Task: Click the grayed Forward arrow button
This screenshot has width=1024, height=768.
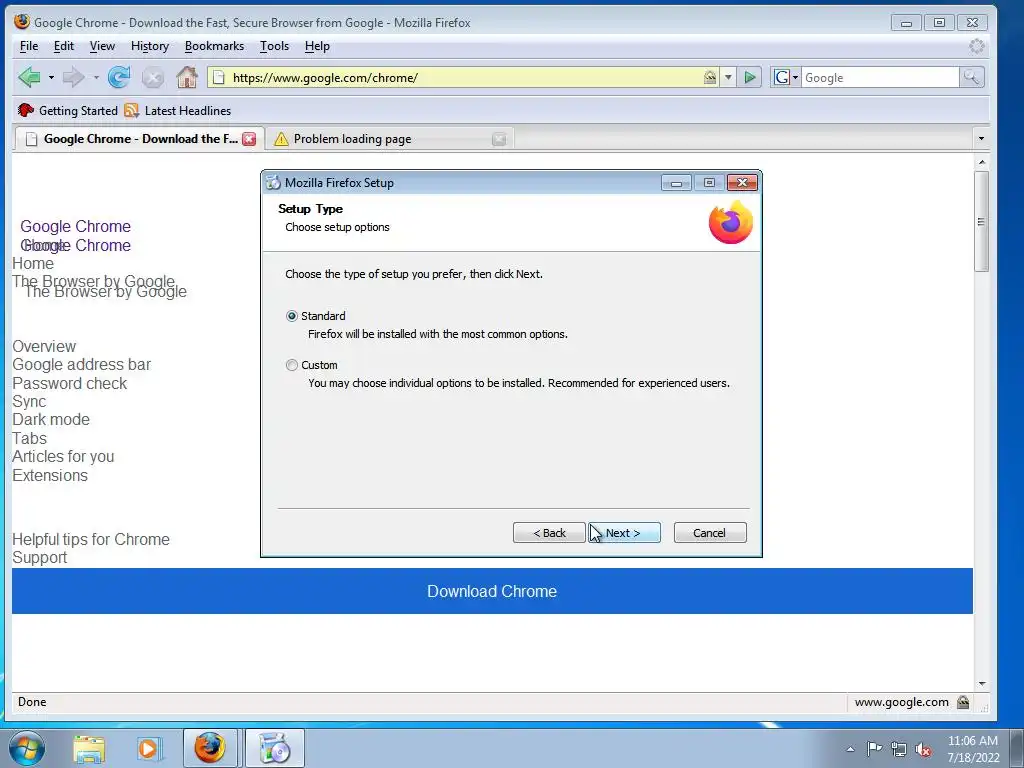Action: [73, 78]
